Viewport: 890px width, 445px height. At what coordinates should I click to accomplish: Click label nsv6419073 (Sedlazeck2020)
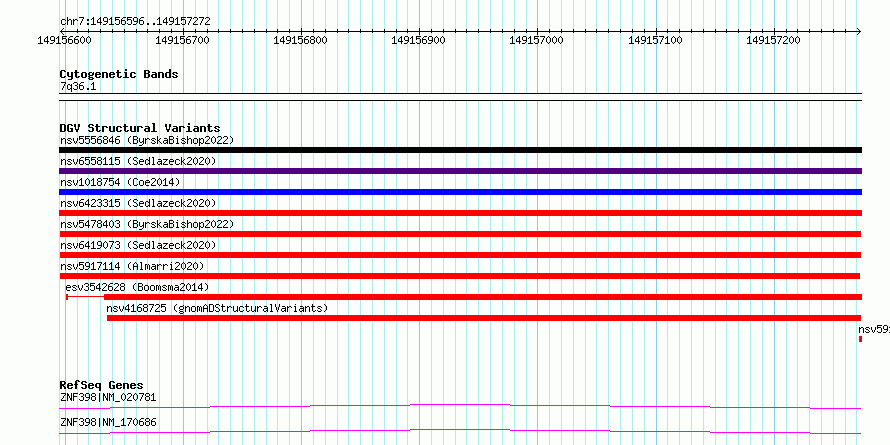tap(138, 245)
